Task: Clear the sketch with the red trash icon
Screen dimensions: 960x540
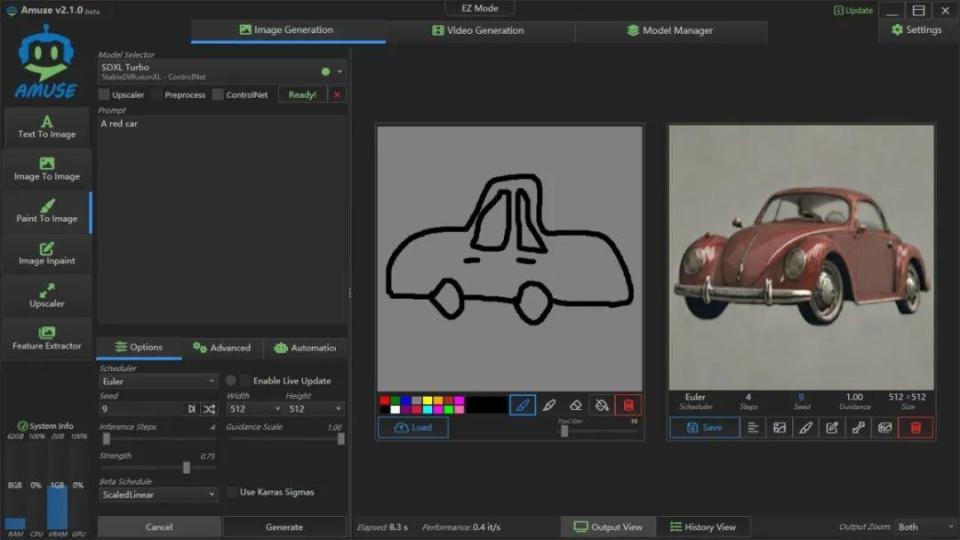Action: coord(628,405)
